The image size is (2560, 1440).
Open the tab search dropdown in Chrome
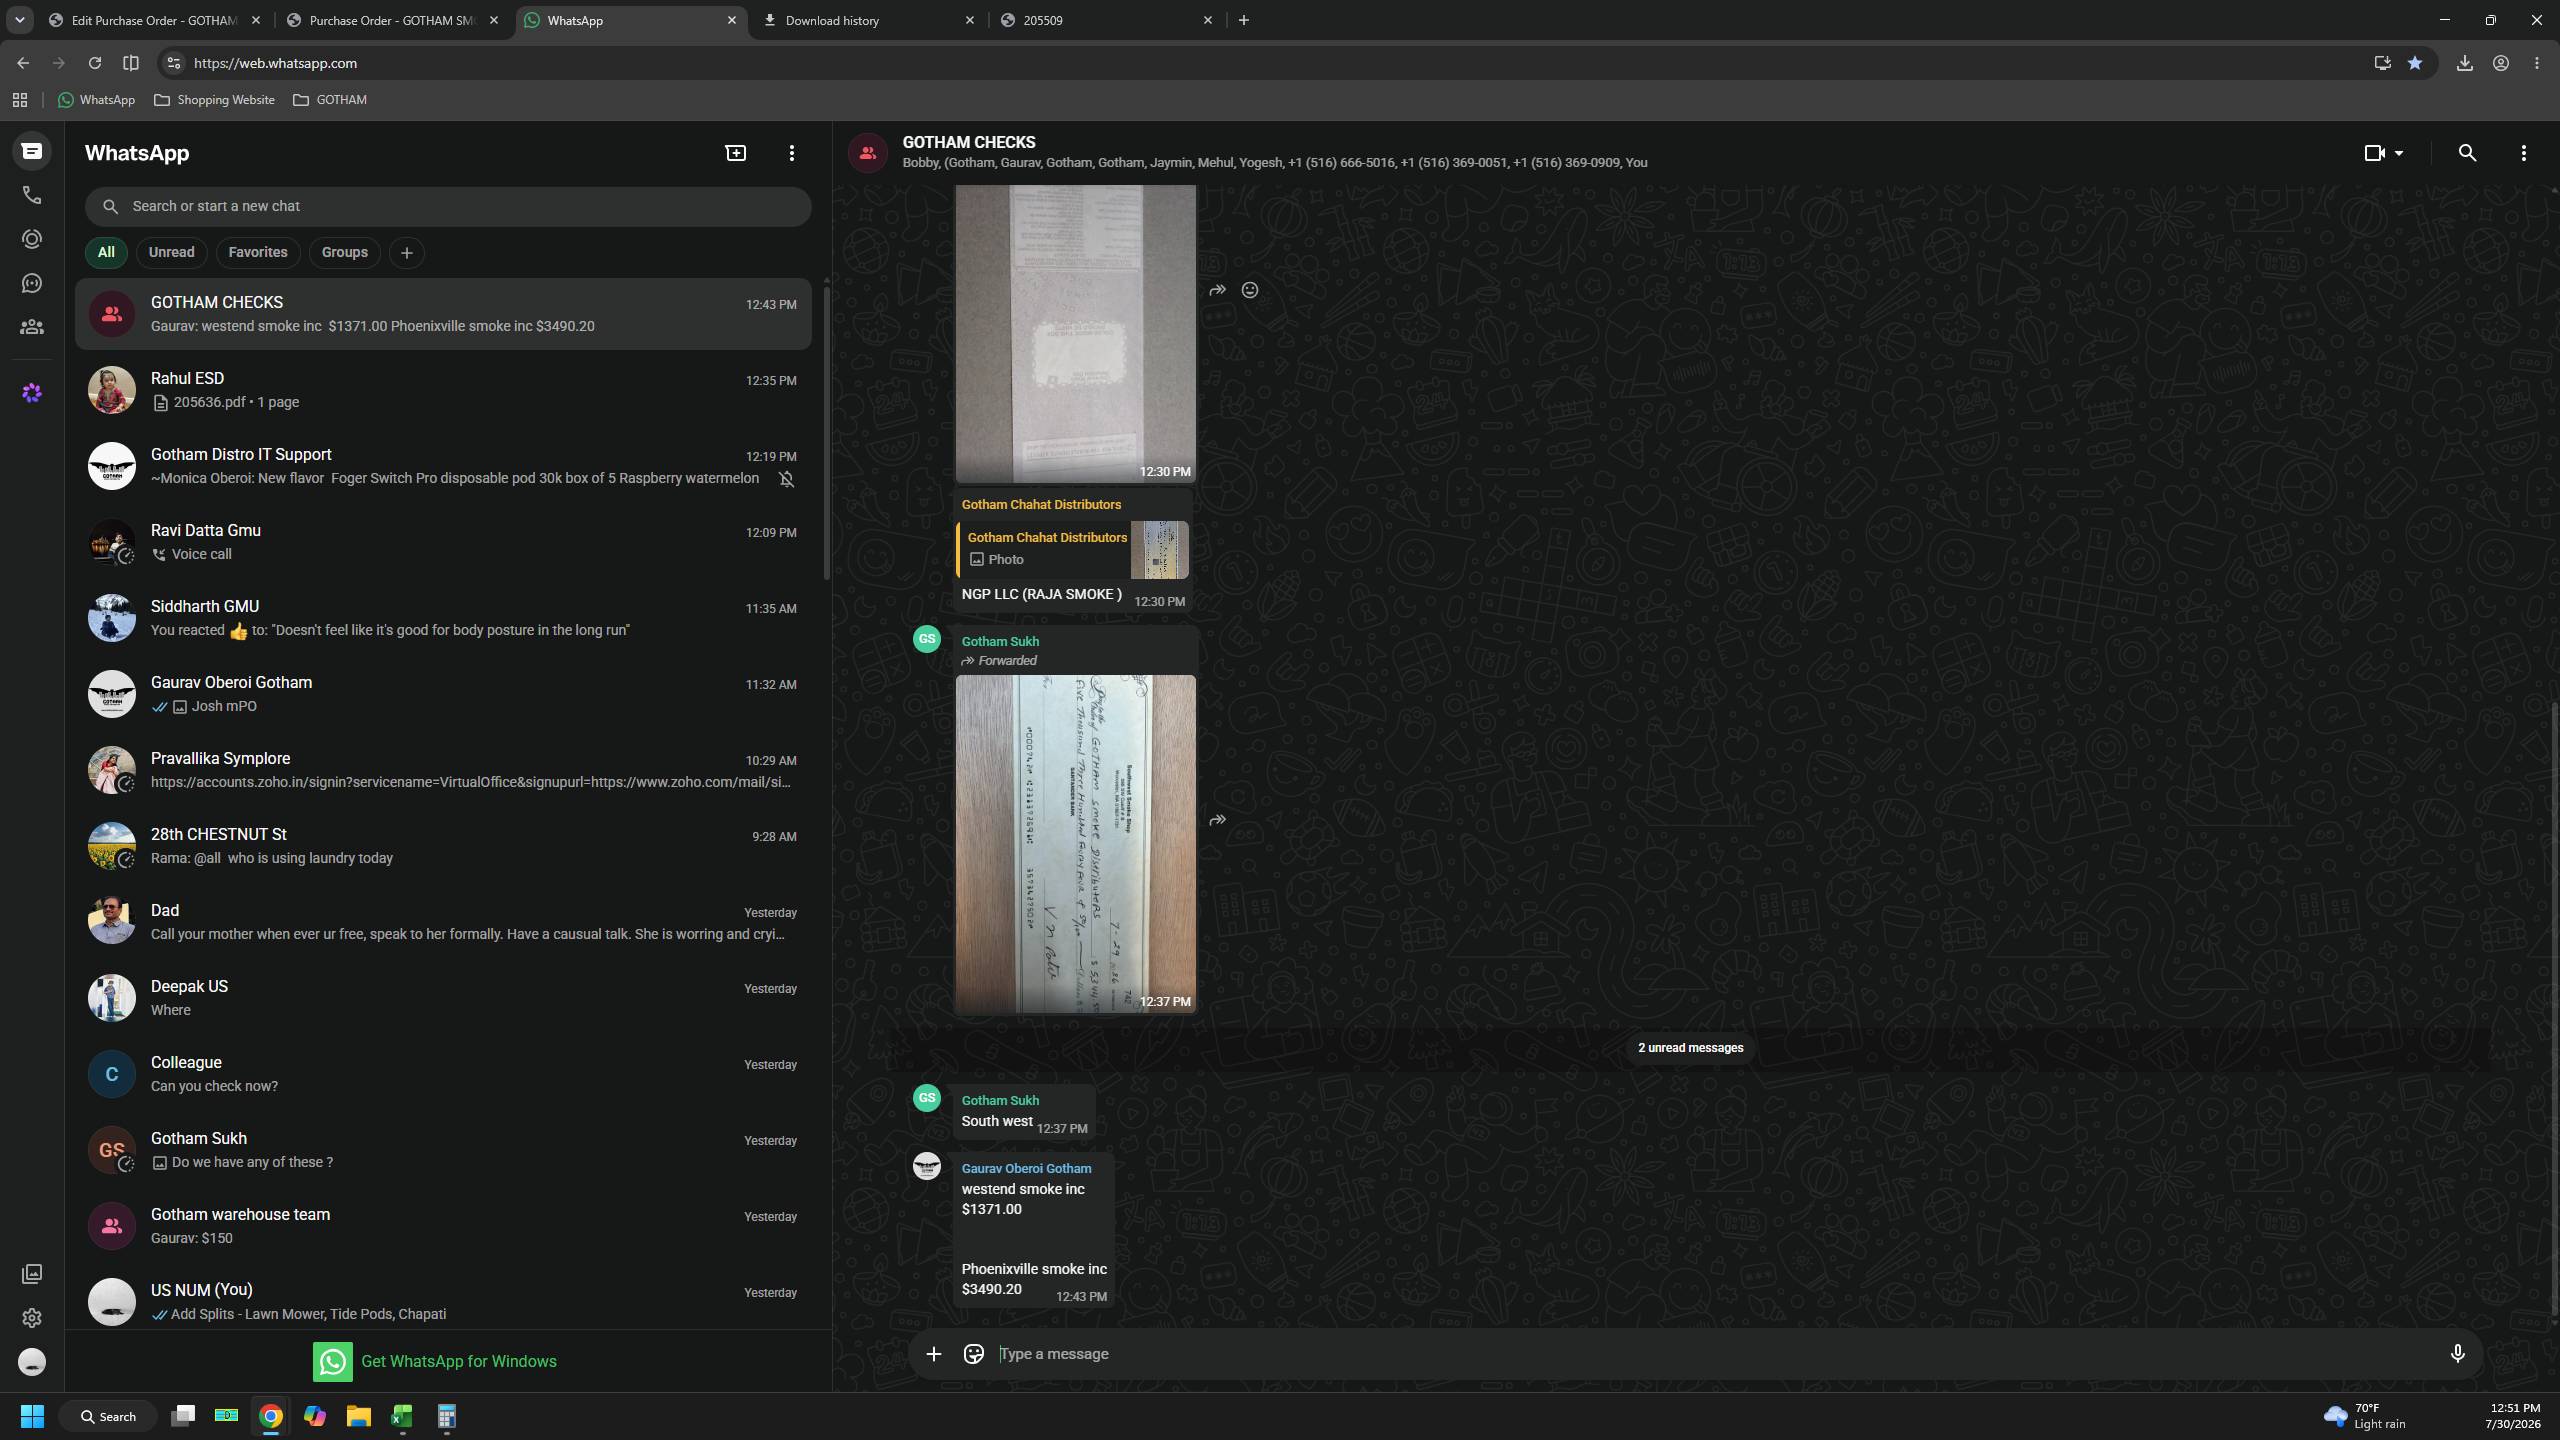pos(19,20)
